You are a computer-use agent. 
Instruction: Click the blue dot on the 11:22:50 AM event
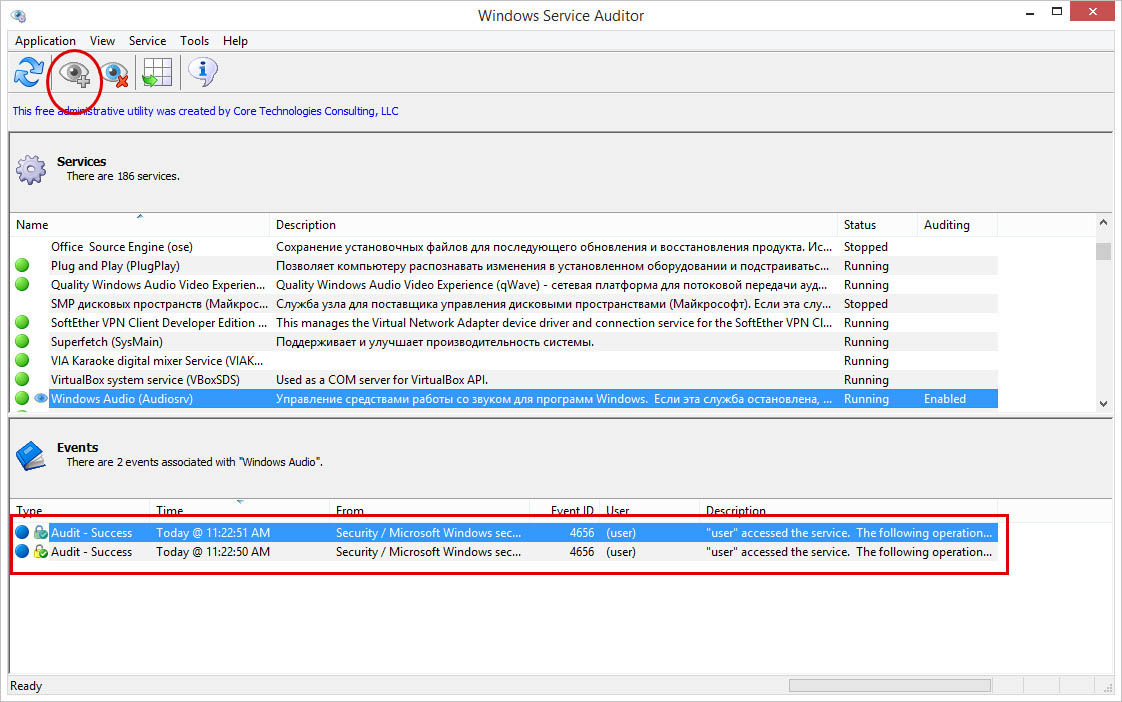tap(22, 551)
